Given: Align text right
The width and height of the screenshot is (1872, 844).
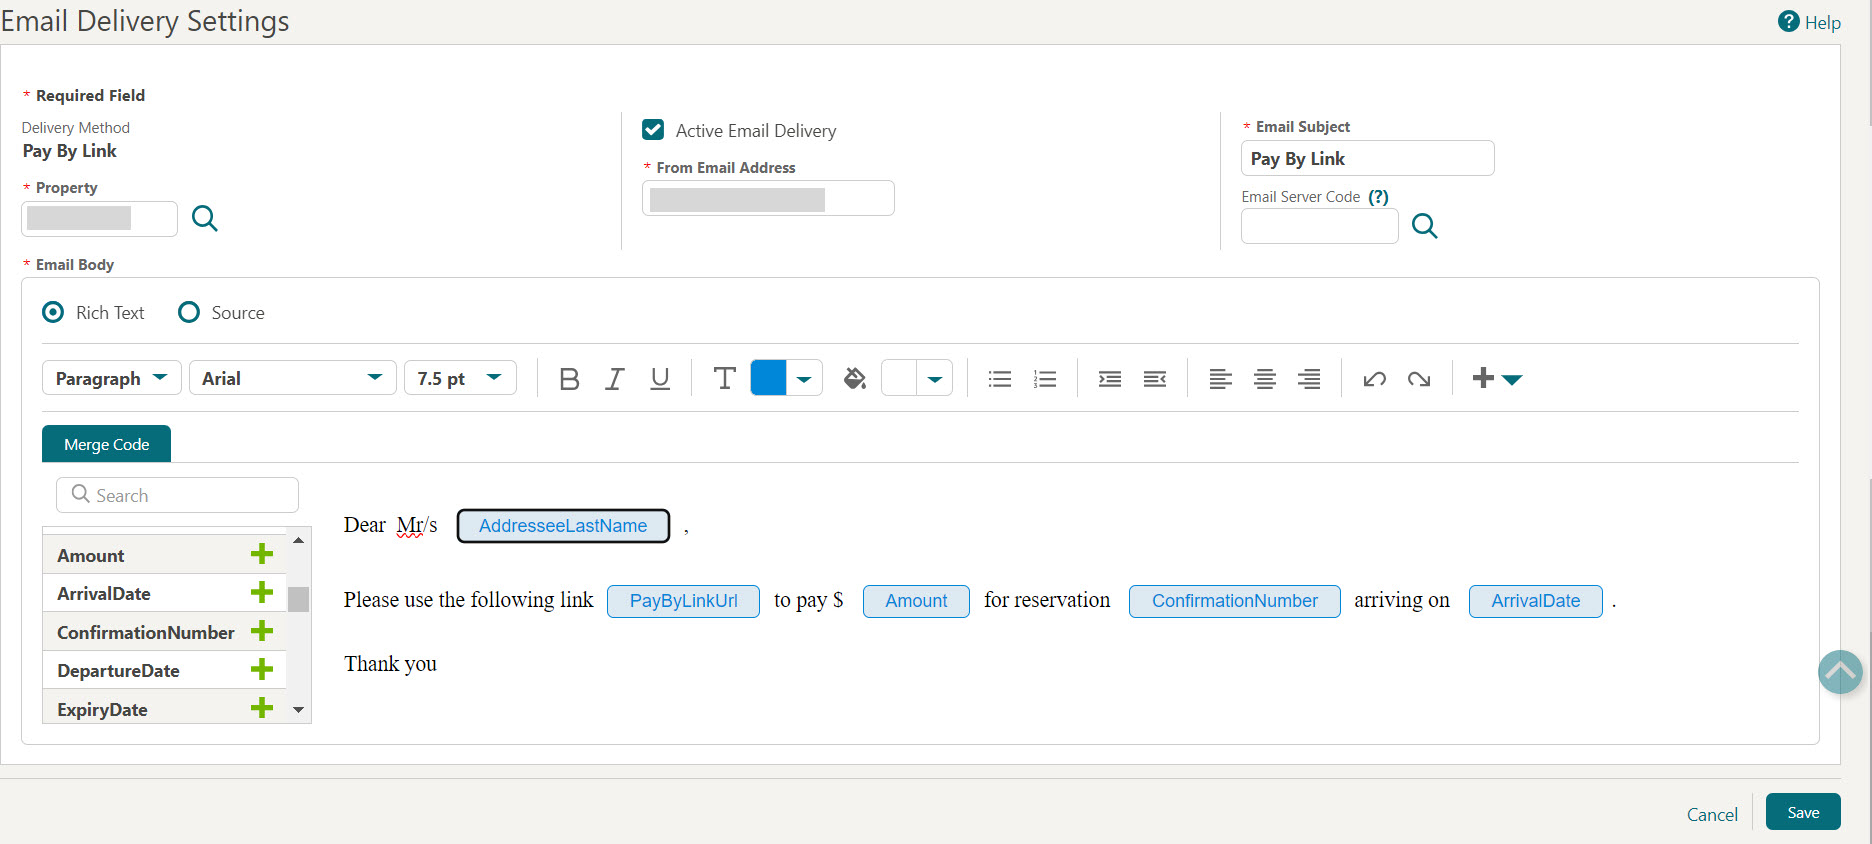Looking at the screenshot, I should (1309, 379).
